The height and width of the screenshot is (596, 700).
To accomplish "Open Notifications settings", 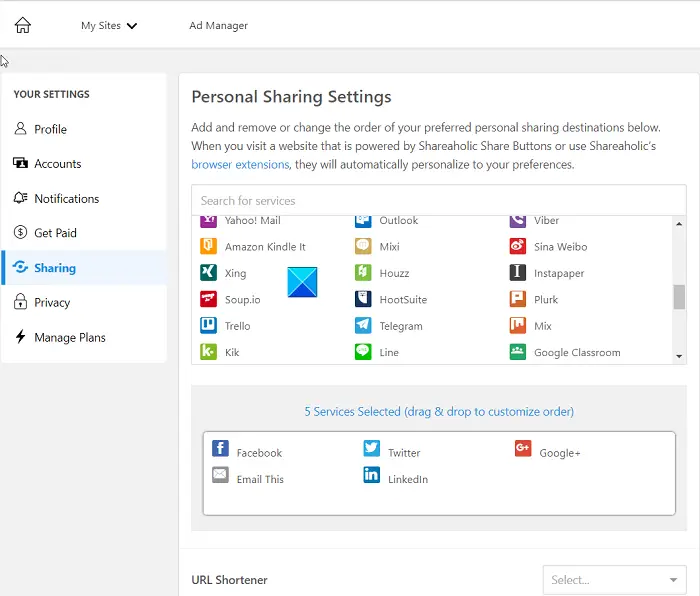I will click(84, 199).
